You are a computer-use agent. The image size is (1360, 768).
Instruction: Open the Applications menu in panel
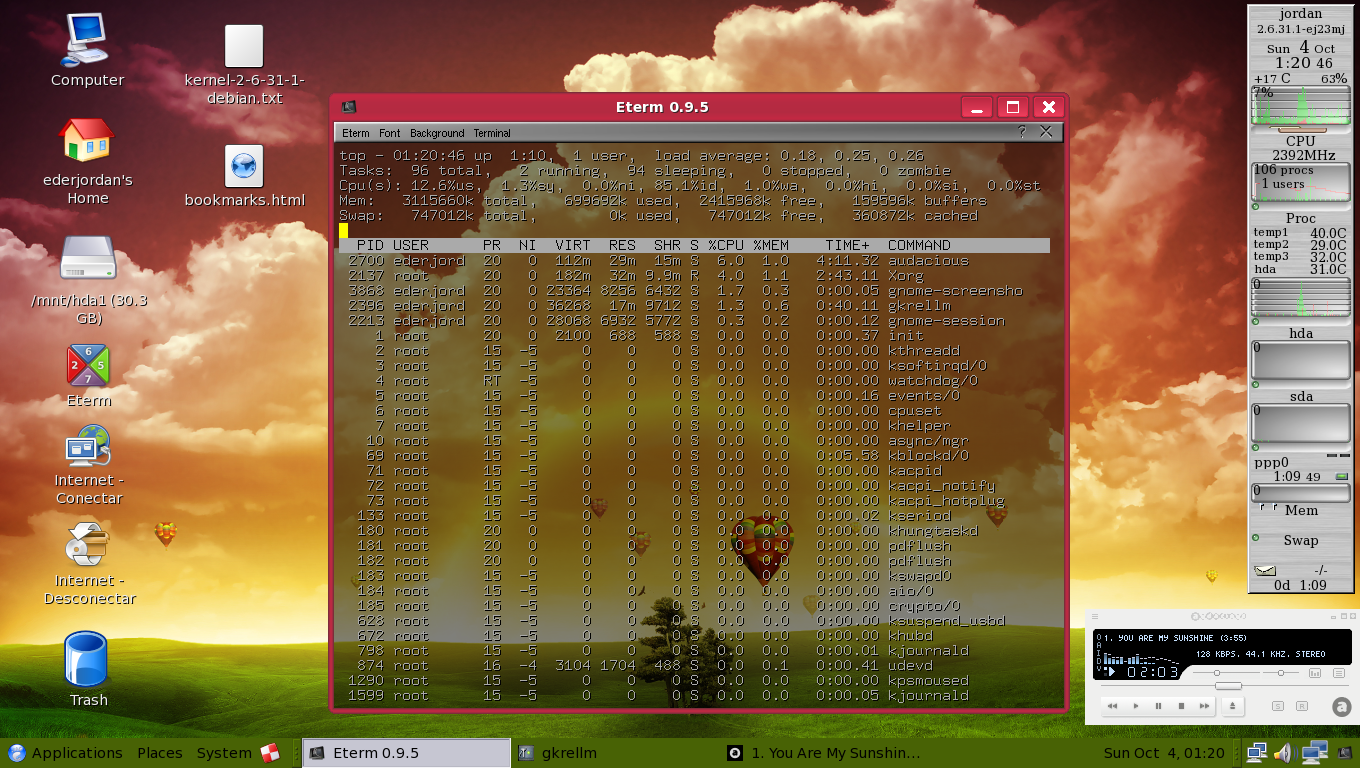tap(65, 753)
